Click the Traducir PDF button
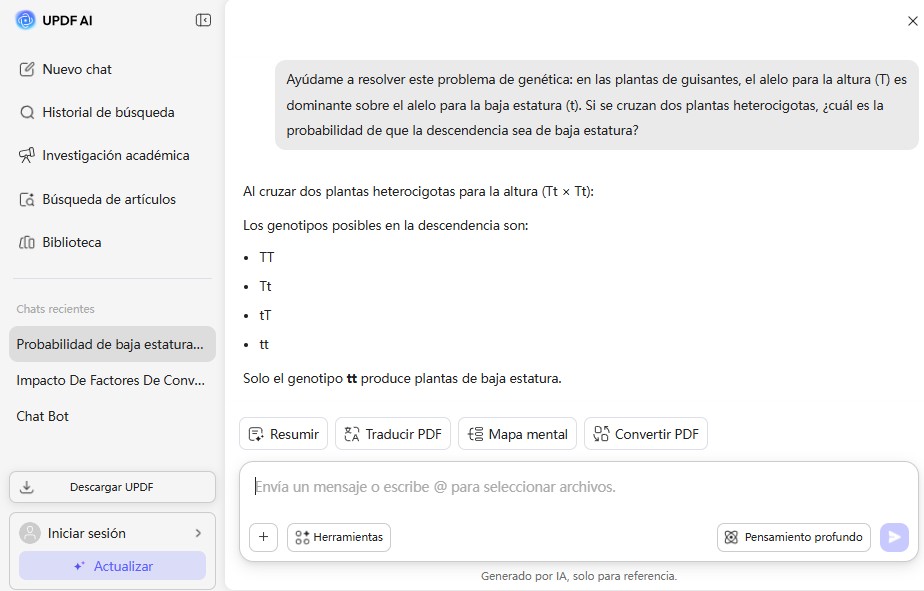 coord(393,433)
